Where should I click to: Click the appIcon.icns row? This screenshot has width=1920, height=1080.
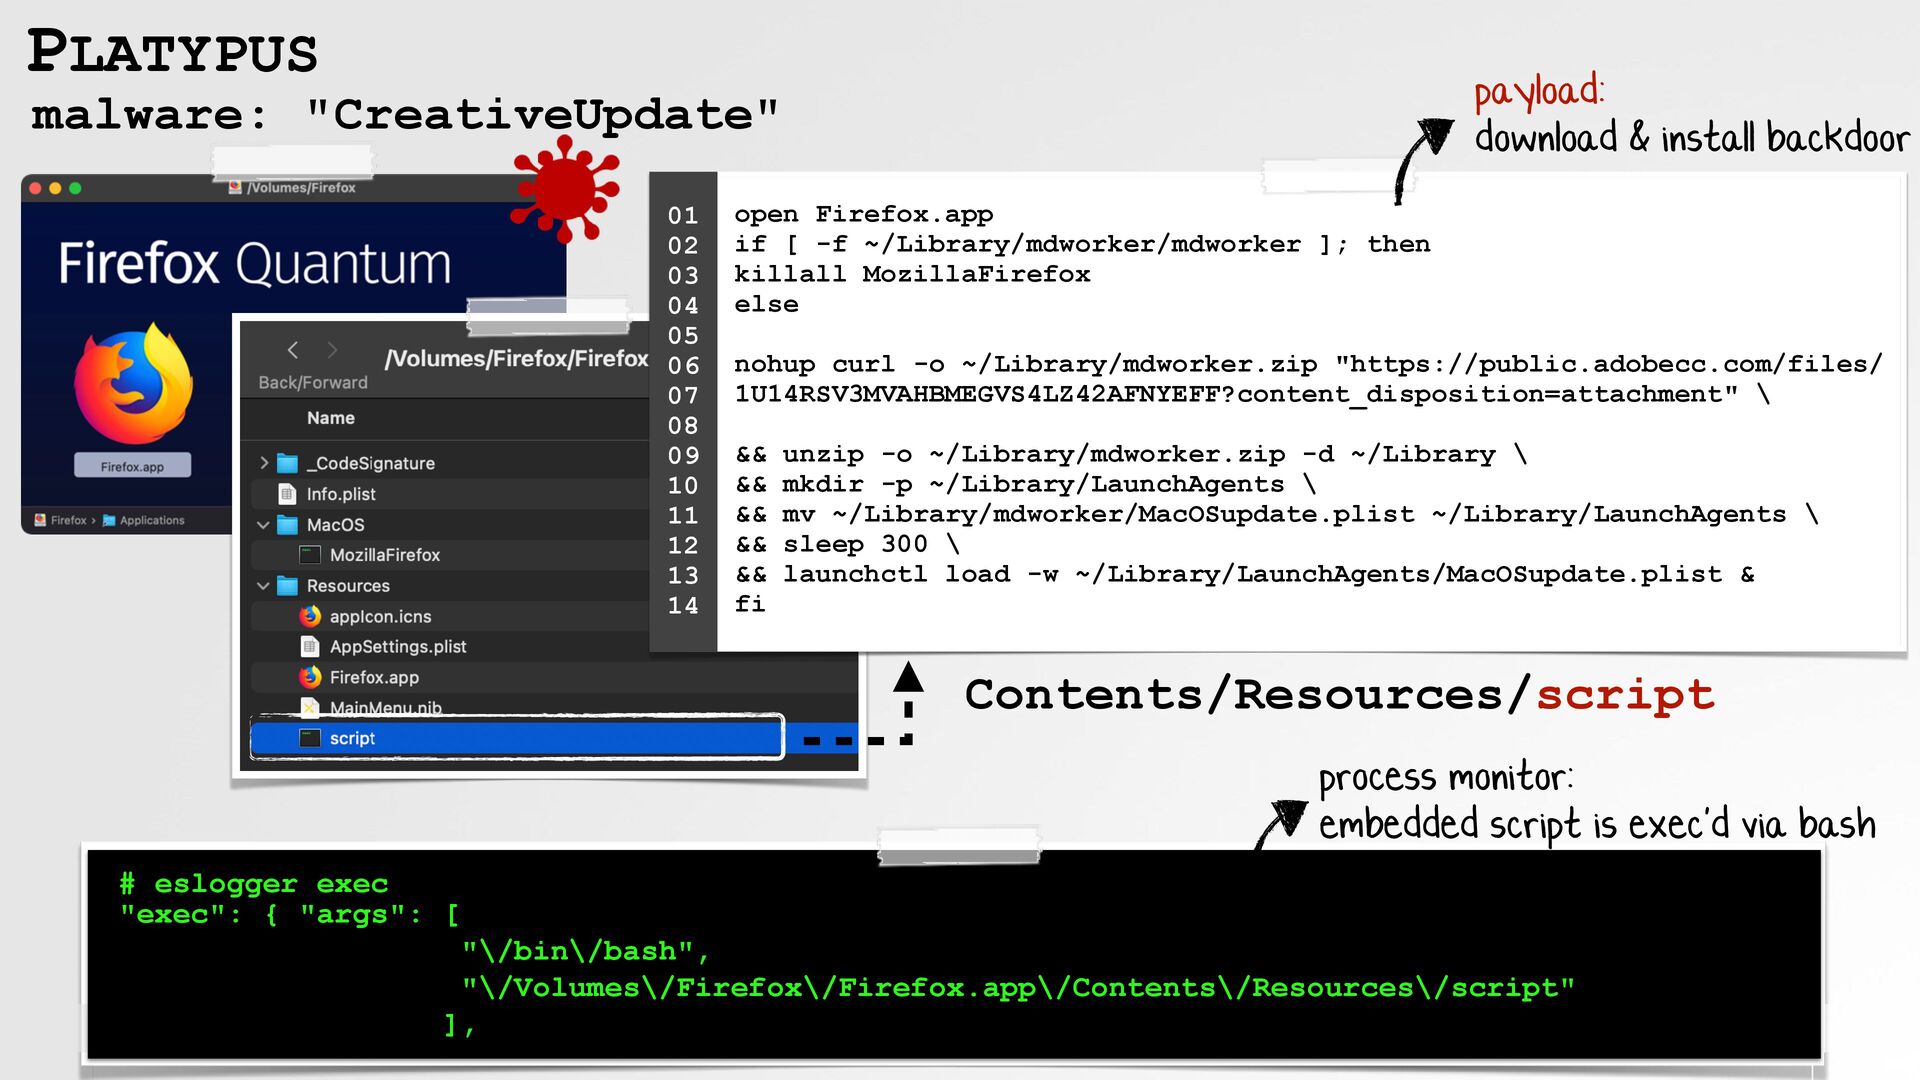tap(449, 616)
